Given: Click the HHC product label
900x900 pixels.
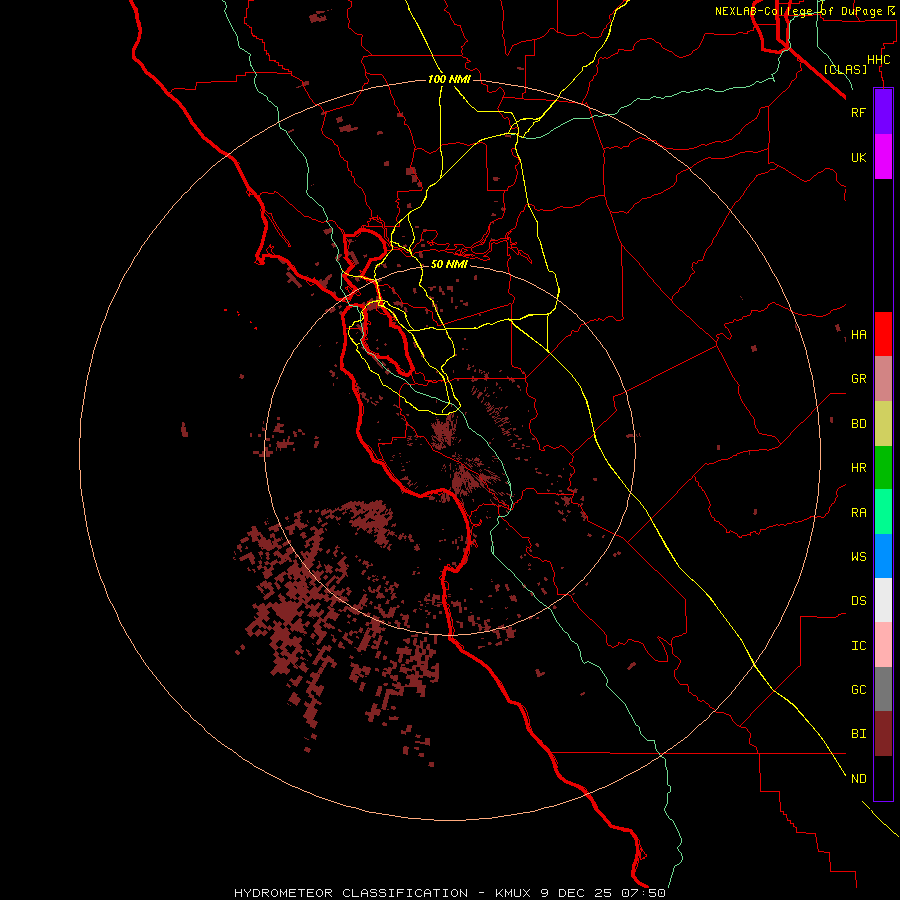Looking at the screenshot, I should tap(878, 60).
